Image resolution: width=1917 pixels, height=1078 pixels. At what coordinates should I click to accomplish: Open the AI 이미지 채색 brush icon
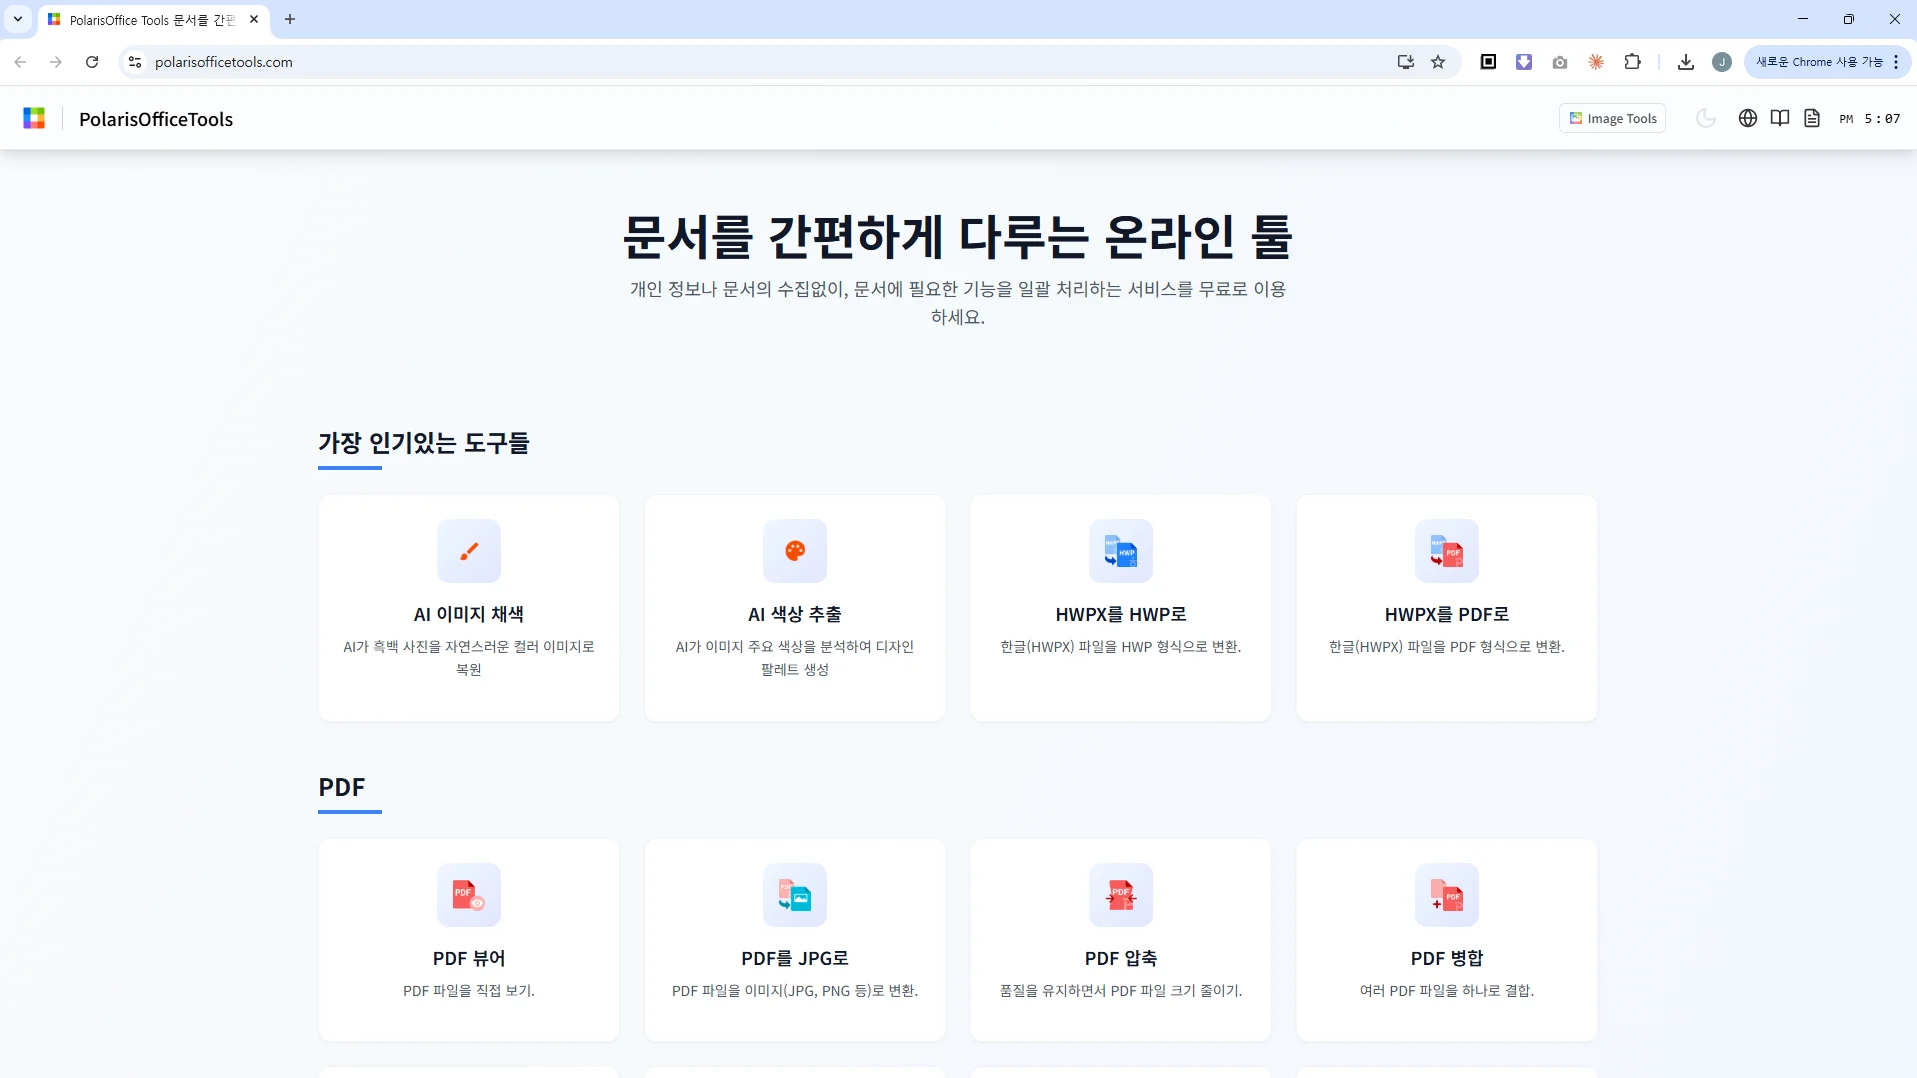tap(469, 551)
